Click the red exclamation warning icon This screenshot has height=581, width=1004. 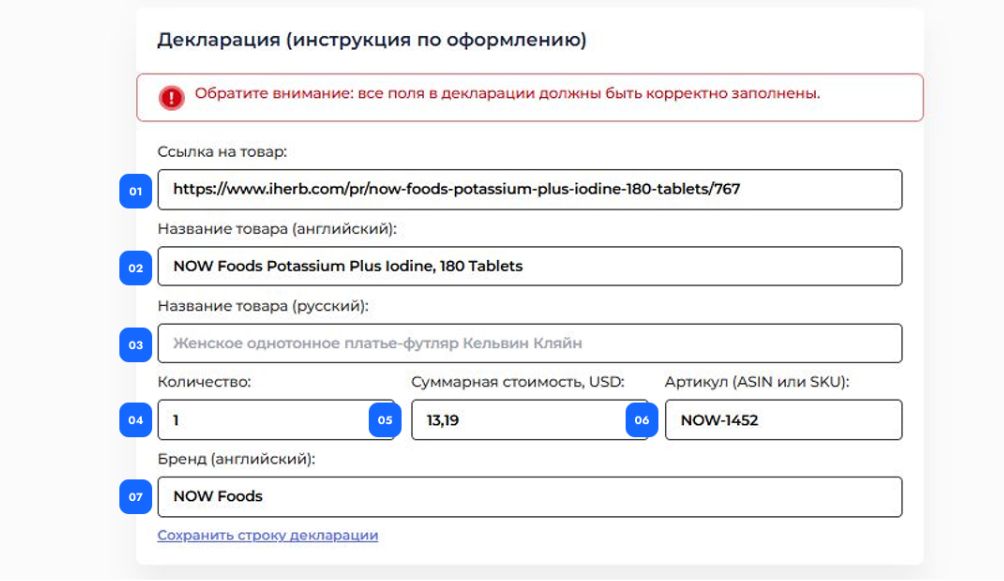[171, 97]
